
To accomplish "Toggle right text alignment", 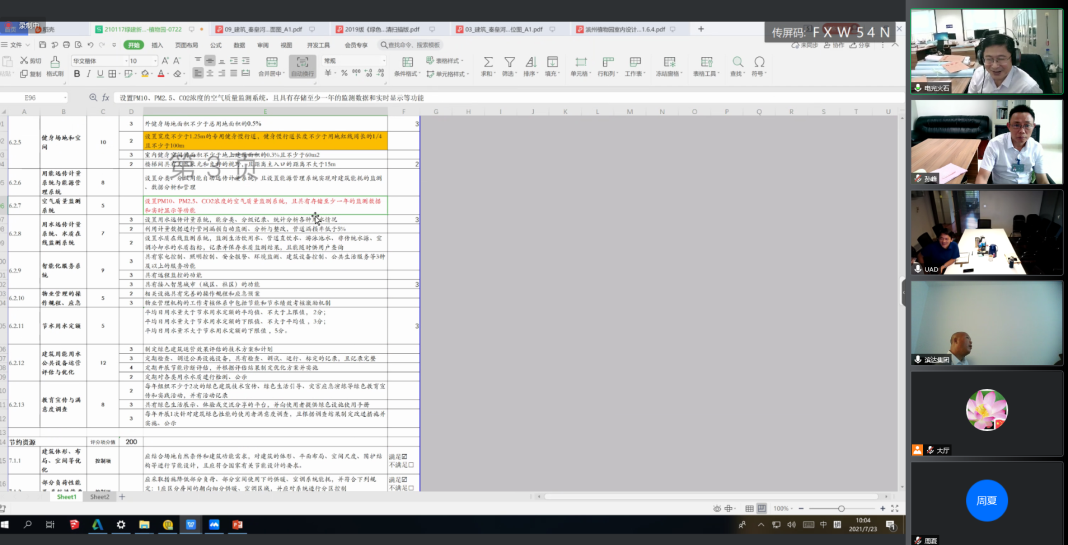I will (x=221, y=74).
